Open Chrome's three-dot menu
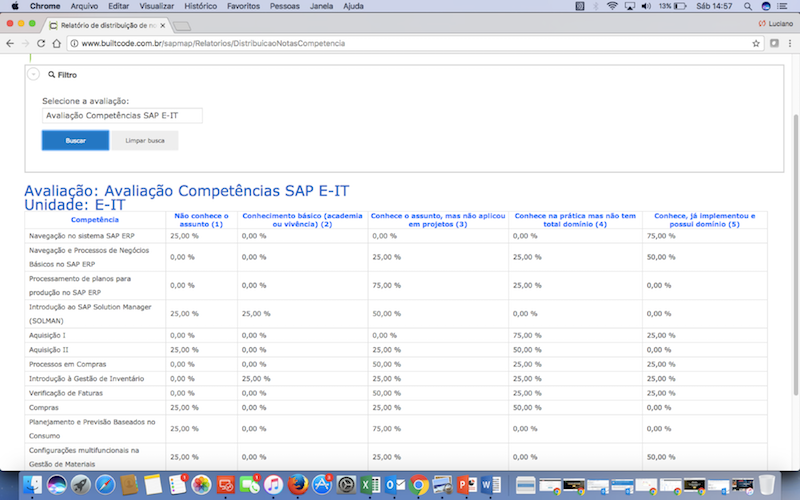 pos(790,43)
